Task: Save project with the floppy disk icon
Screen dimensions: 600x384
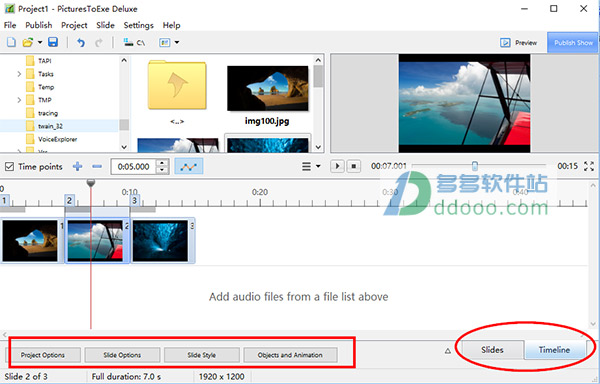Action: (53, 42)
